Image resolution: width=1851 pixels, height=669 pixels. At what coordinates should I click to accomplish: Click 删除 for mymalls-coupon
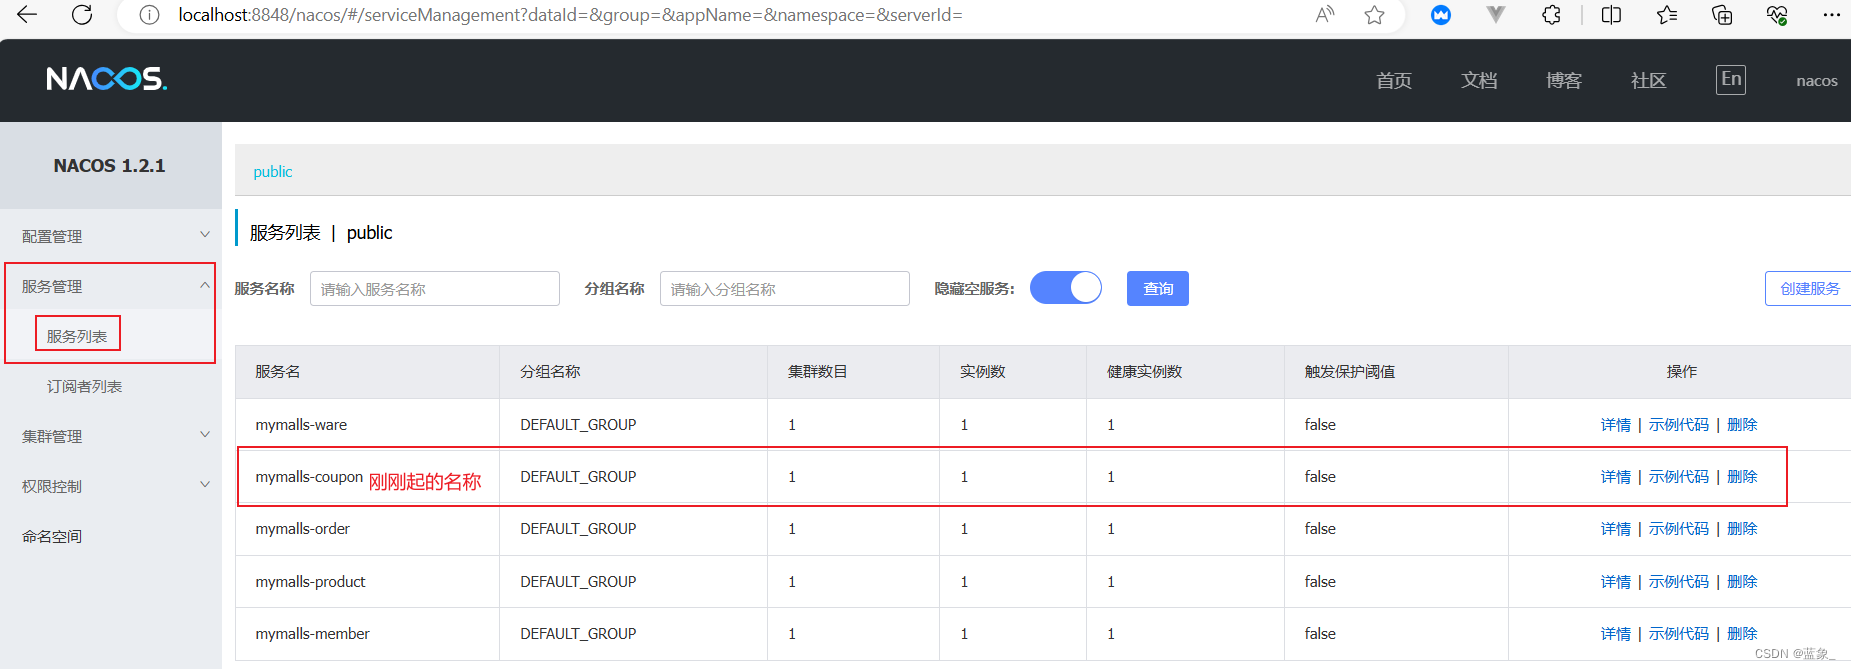pyautogui.click(x=1742, y=477)
